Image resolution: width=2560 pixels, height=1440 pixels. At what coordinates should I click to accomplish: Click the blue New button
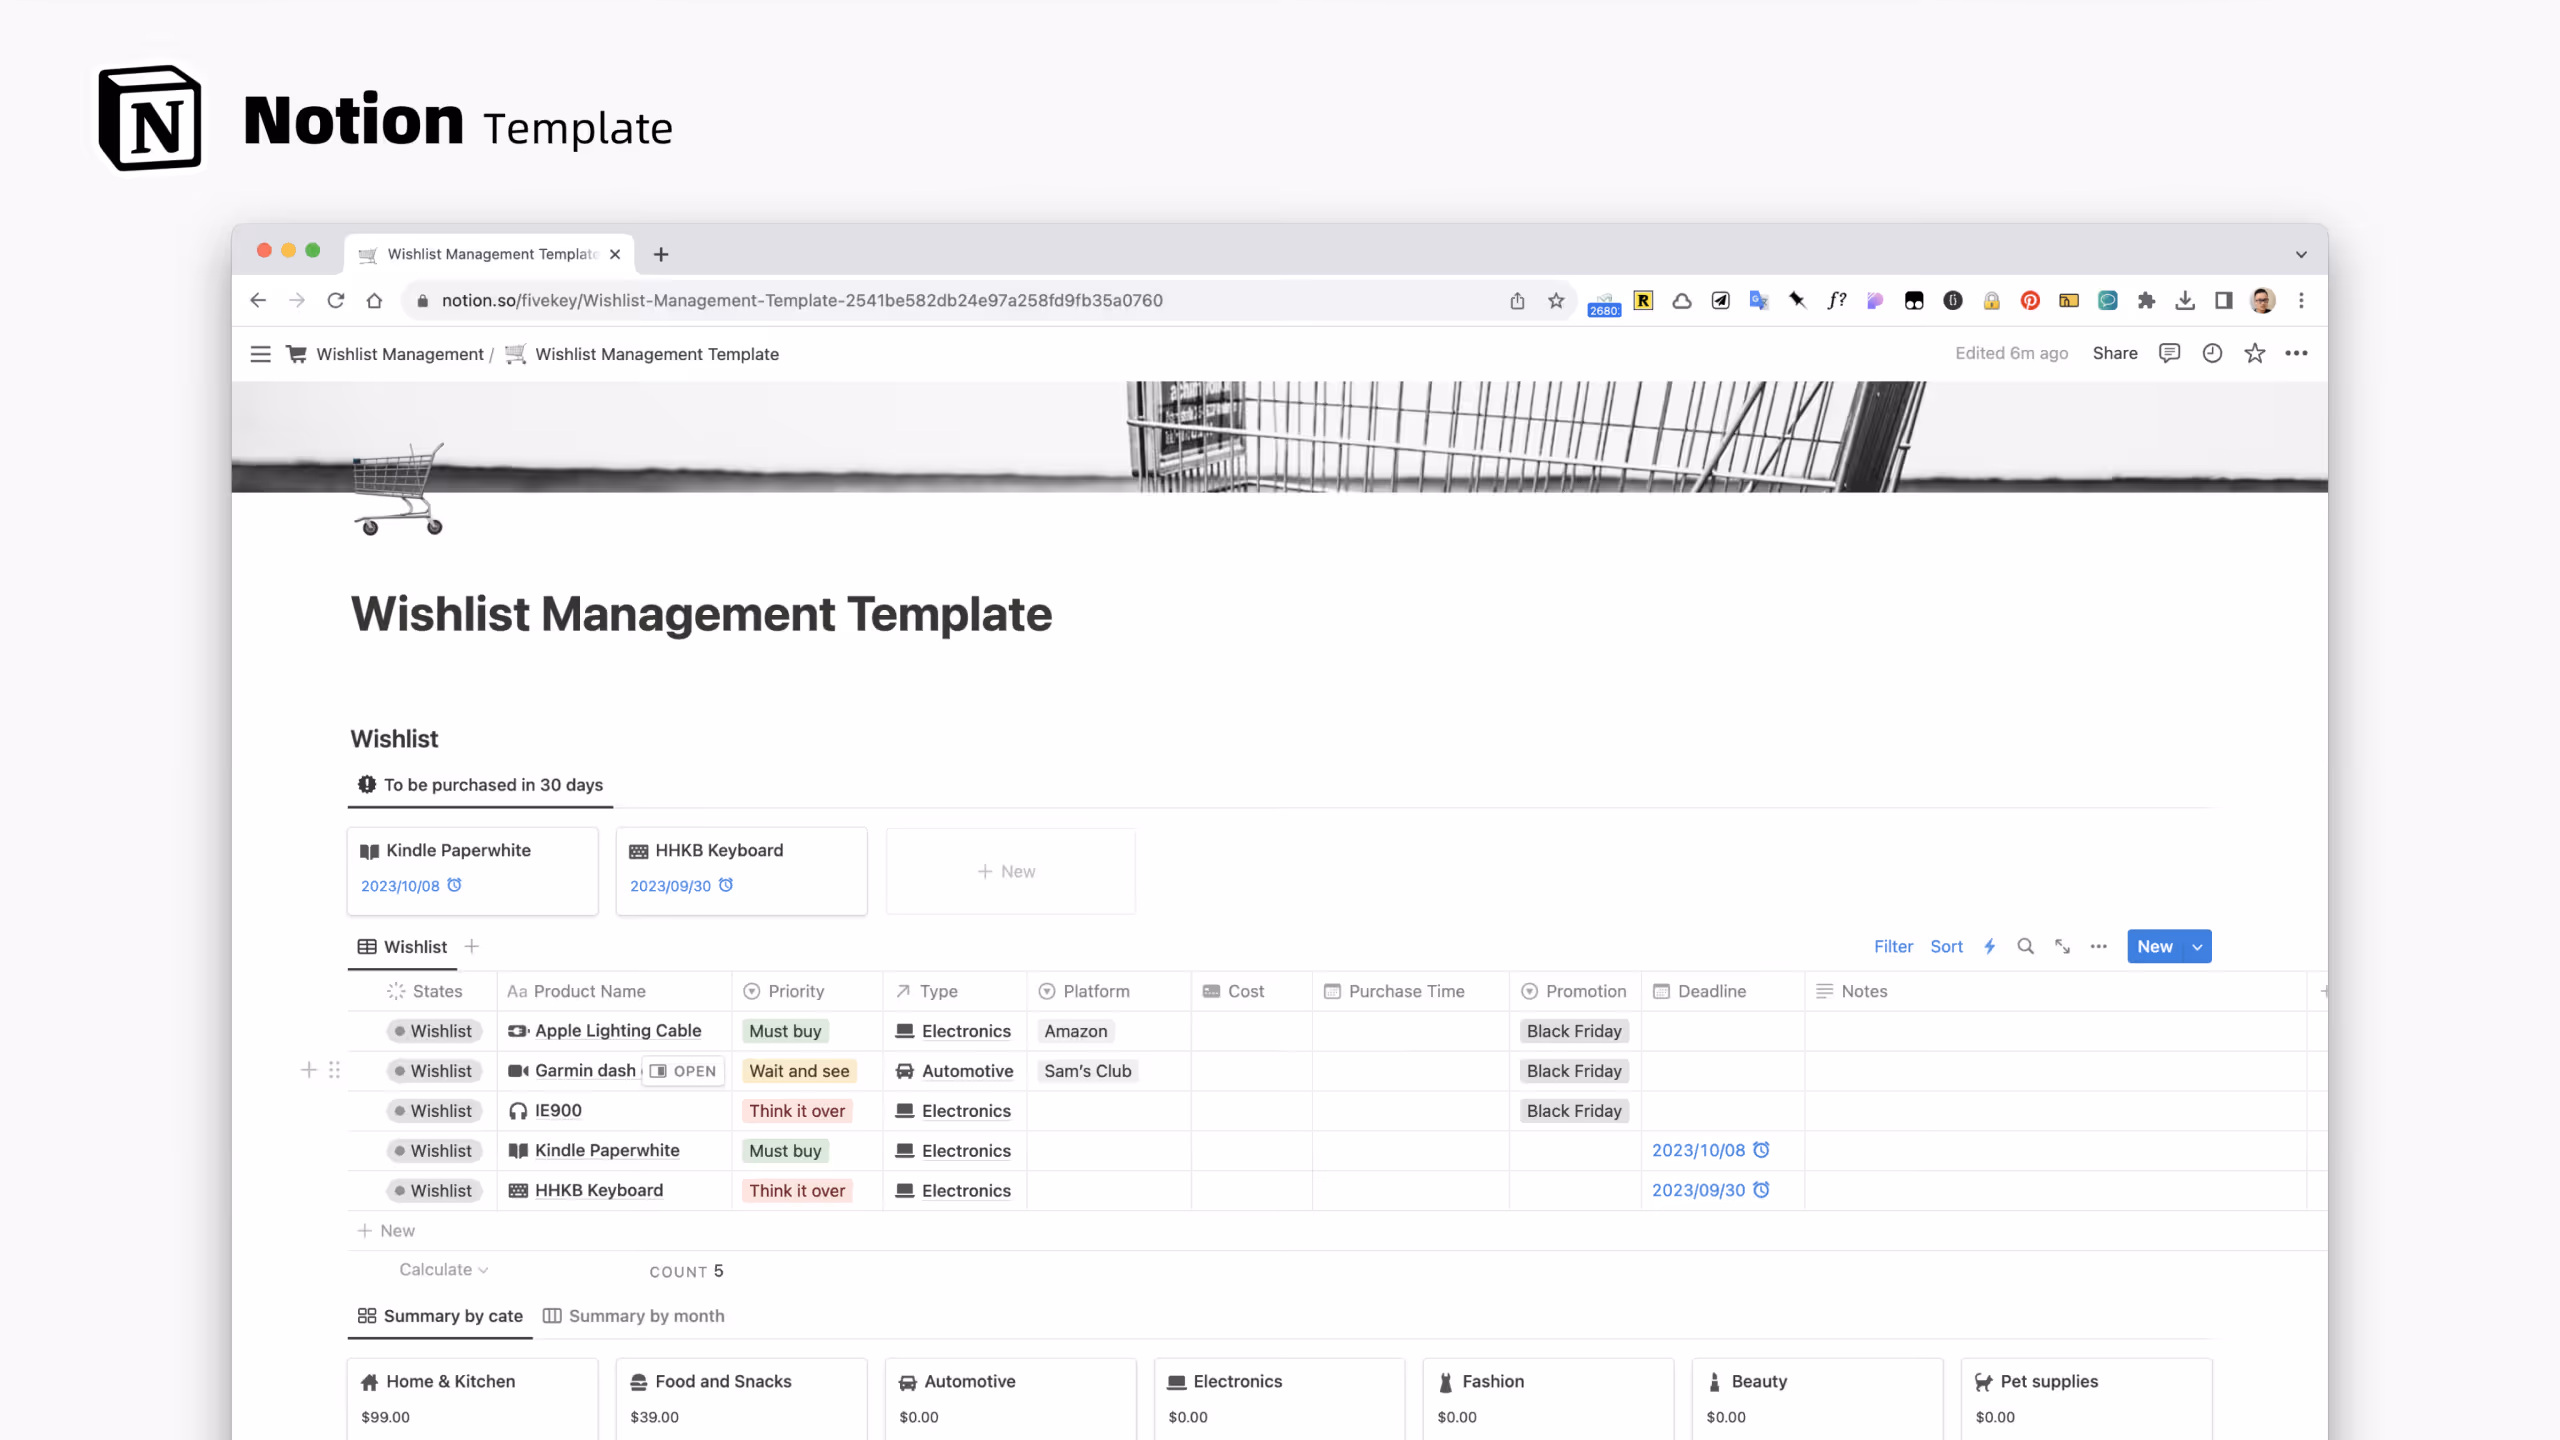click(2155, 946)
